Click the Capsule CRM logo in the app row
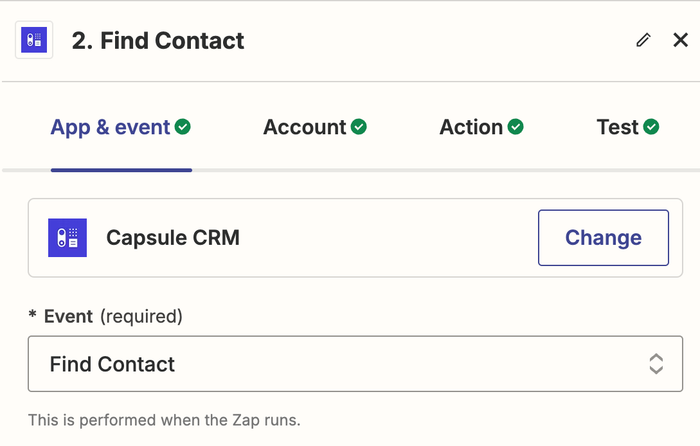 click(x=67, y=238)
